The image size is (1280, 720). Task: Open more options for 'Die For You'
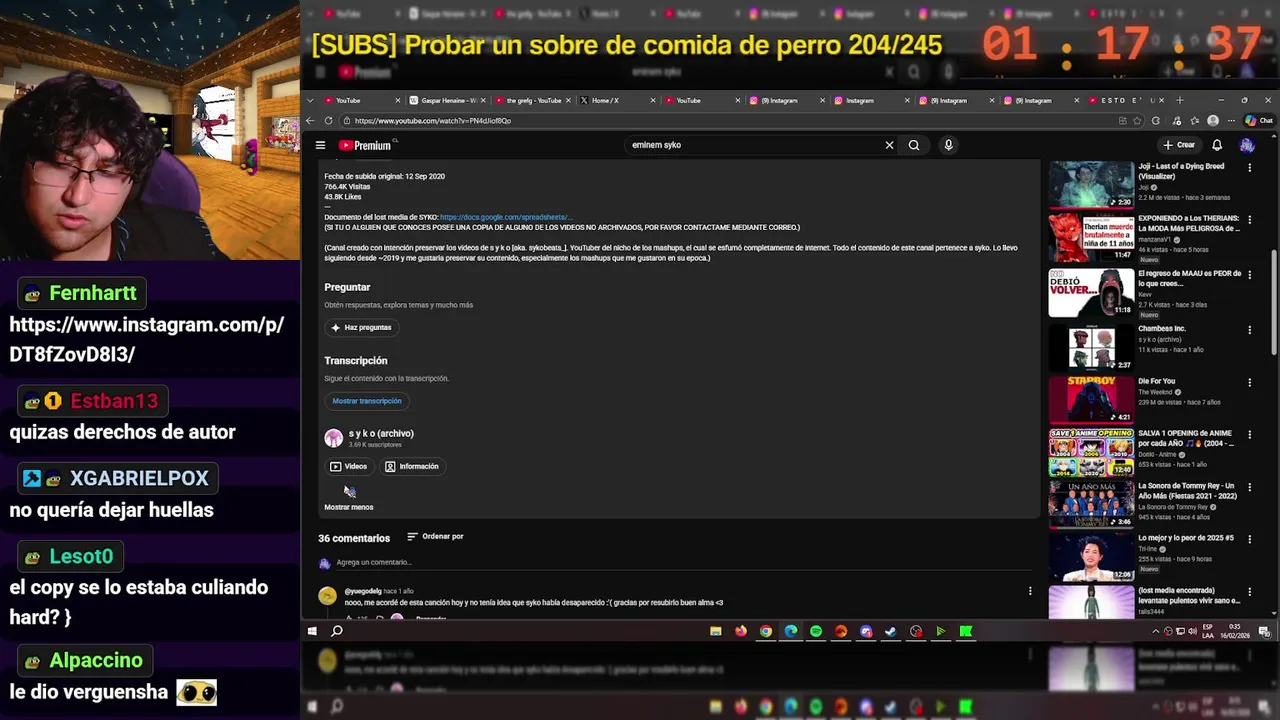pos(1249,382)
